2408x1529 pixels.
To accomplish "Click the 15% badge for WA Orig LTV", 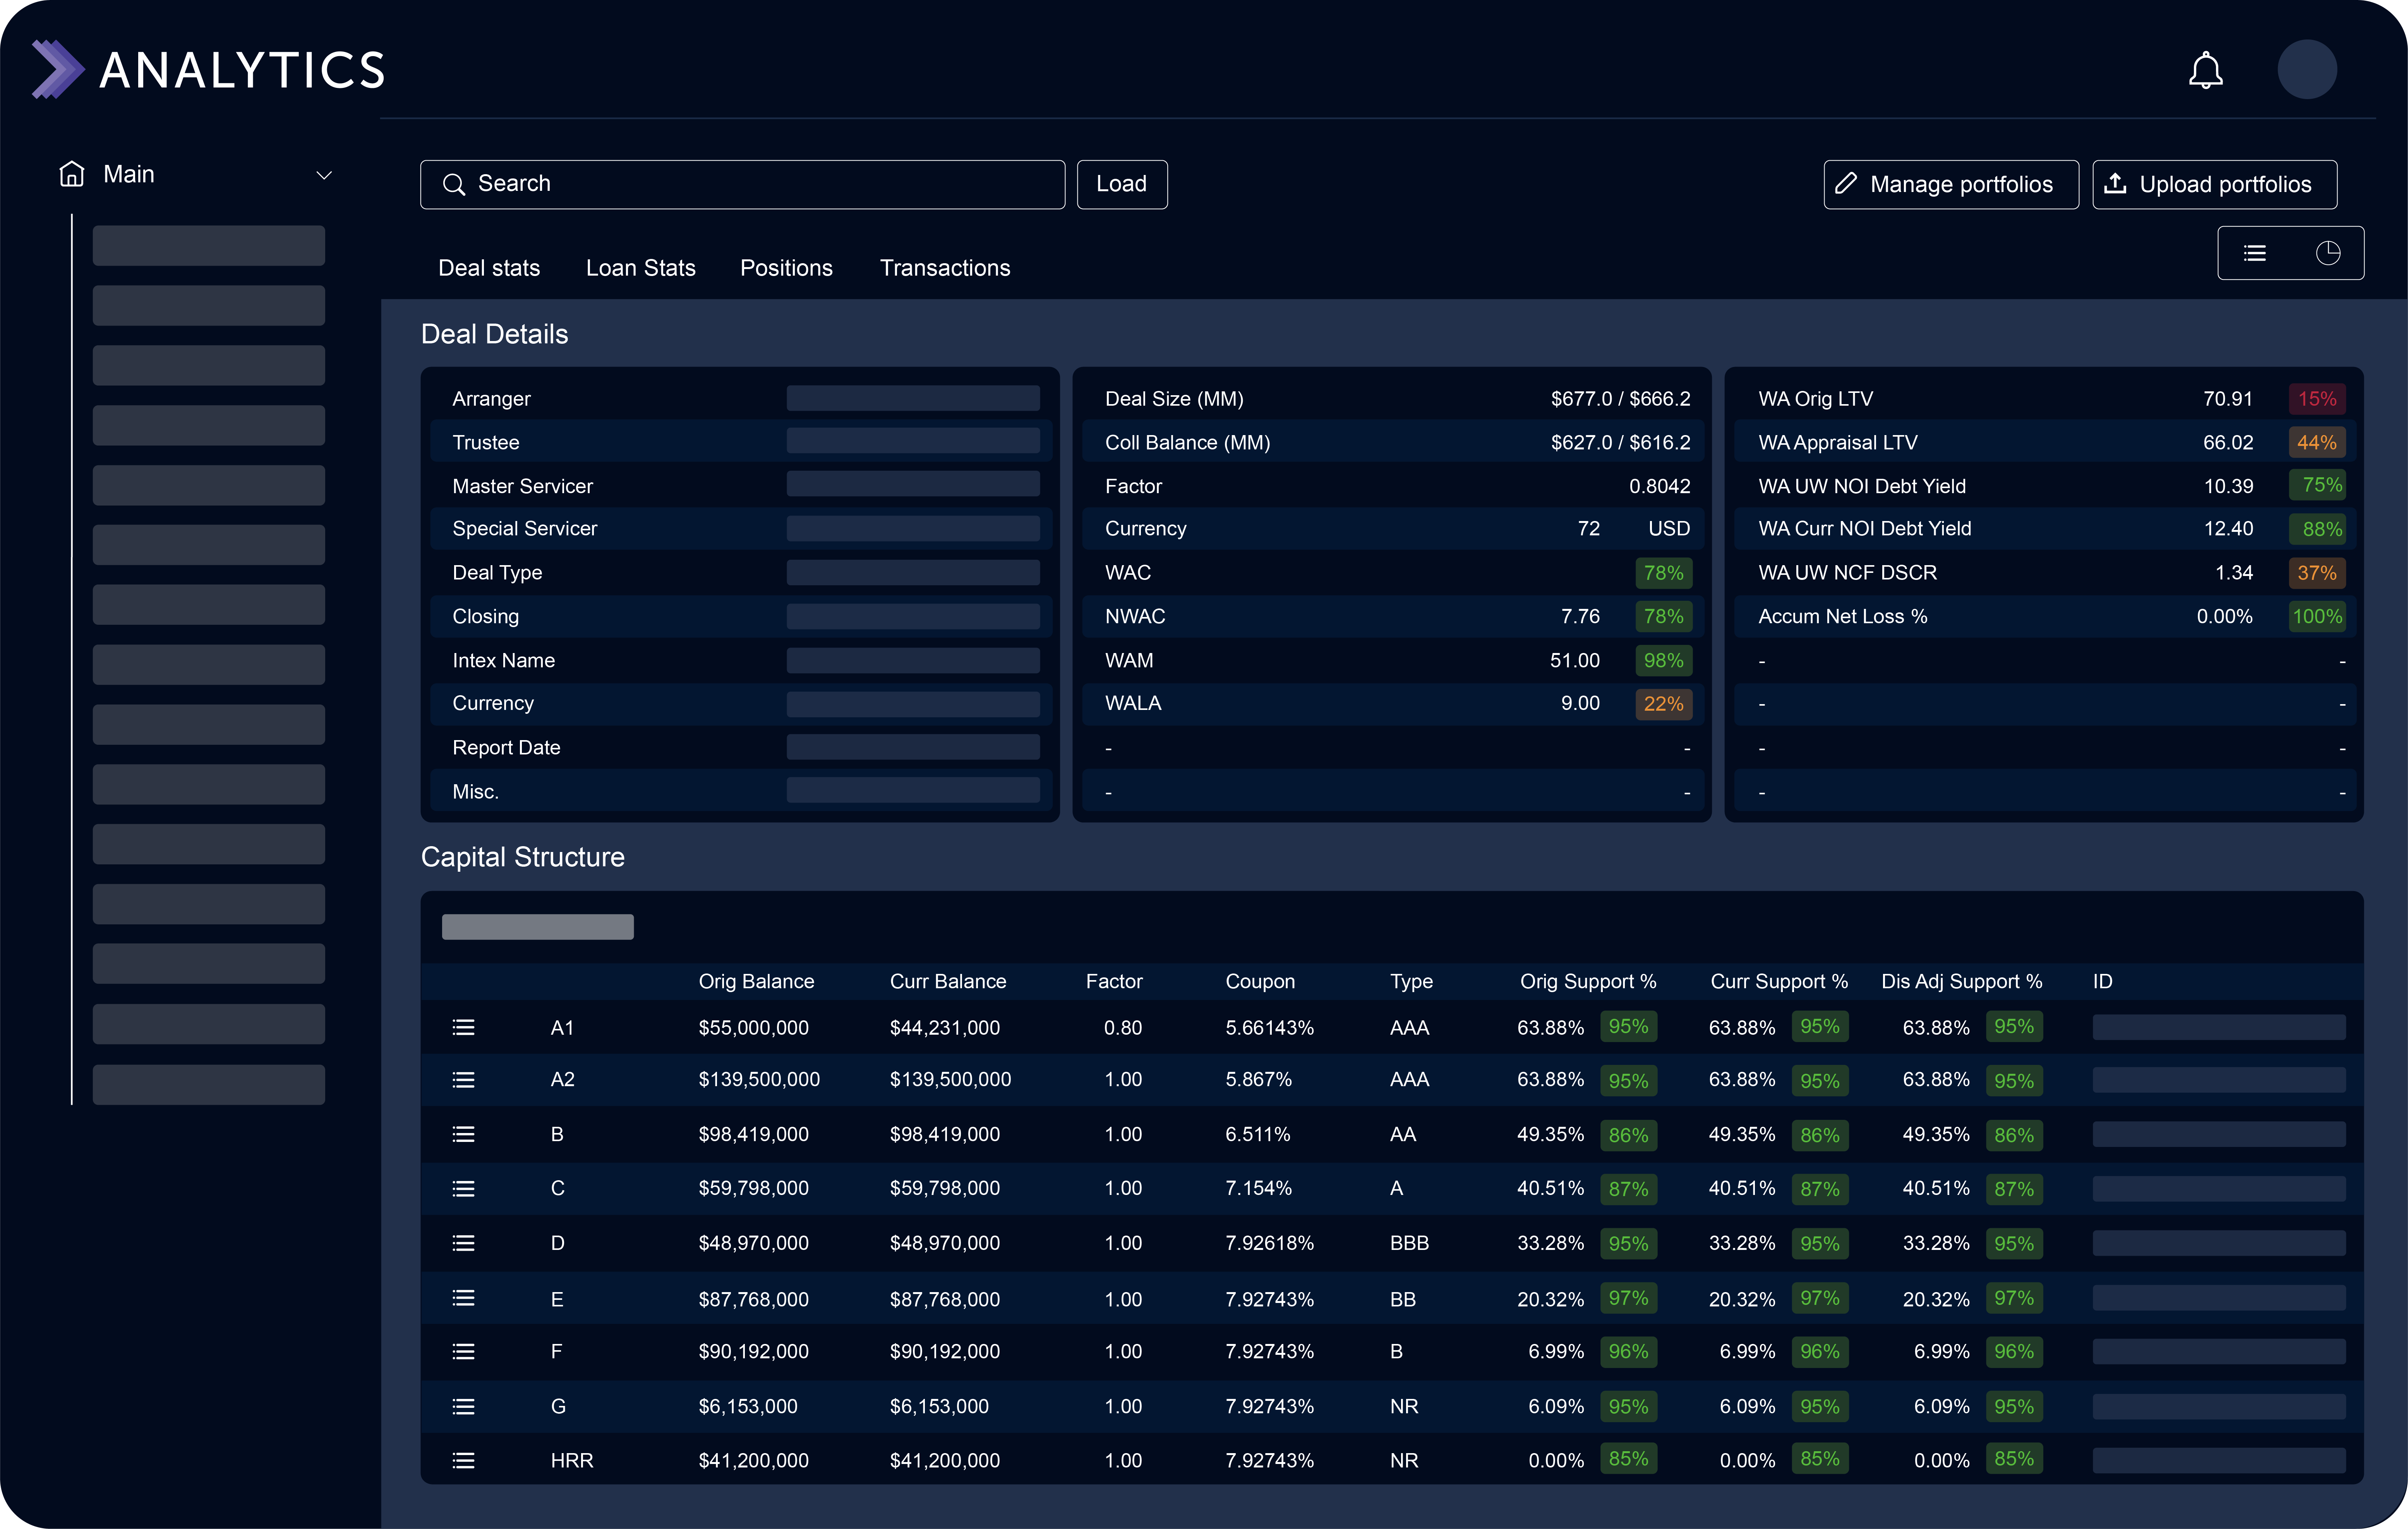I will (x=2317, y=399).
